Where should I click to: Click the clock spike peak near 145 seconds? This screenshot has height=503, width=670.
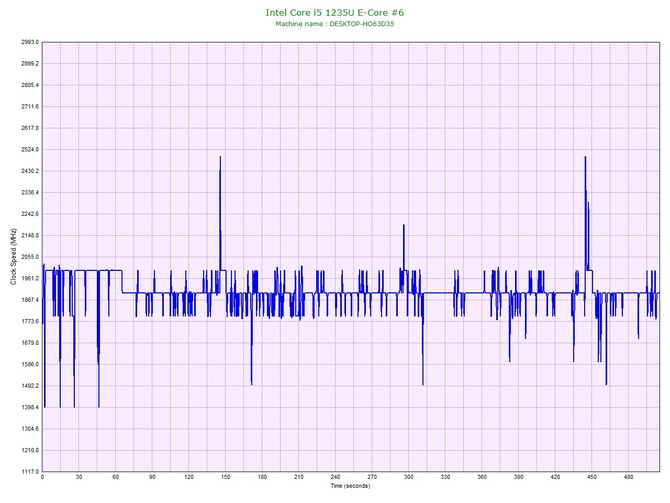click(x=220, y=157)
